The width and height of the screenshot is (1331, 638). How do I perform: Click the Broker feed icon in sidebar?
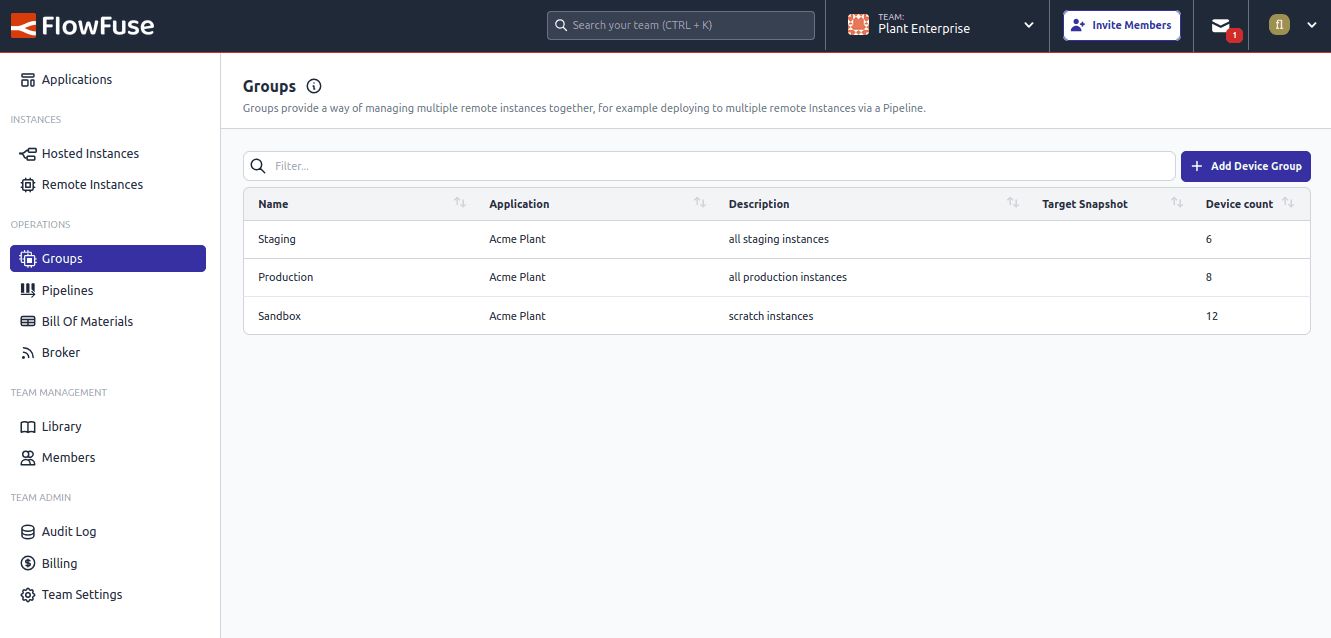point(26,352)
